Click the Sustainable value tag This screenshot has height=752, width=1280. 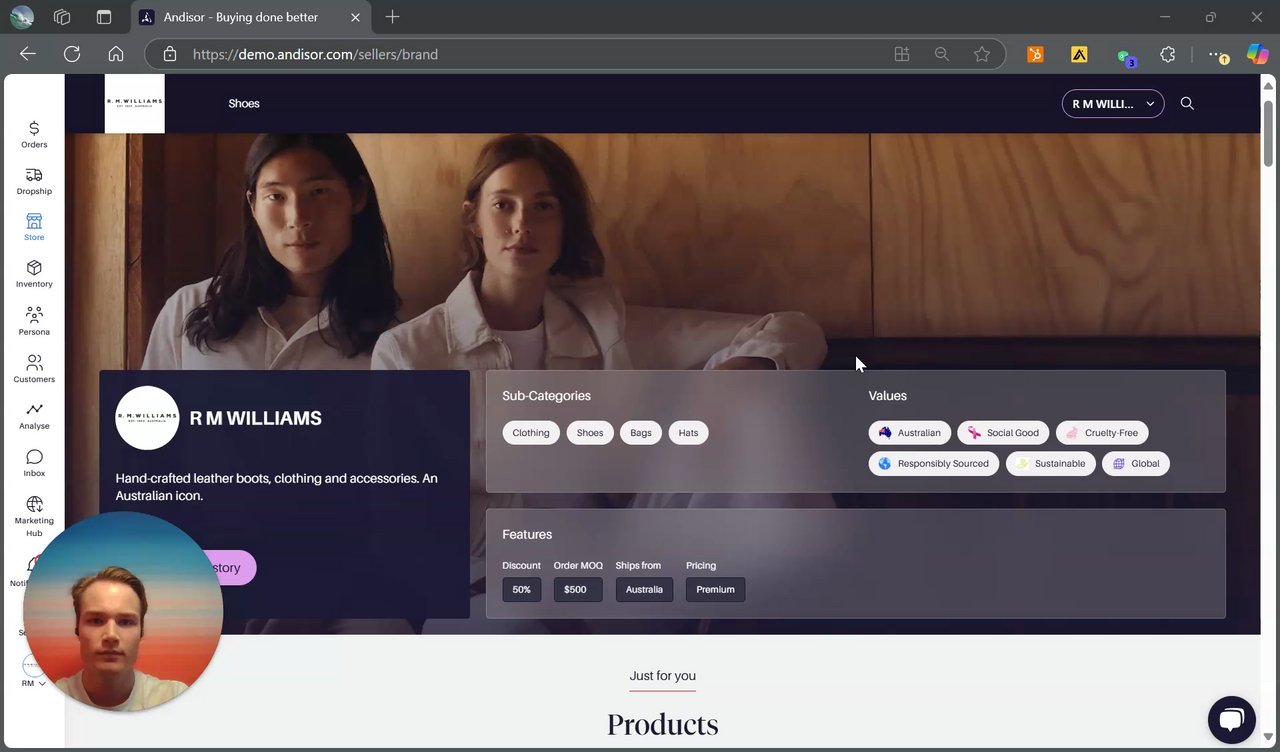point(1050,464)
